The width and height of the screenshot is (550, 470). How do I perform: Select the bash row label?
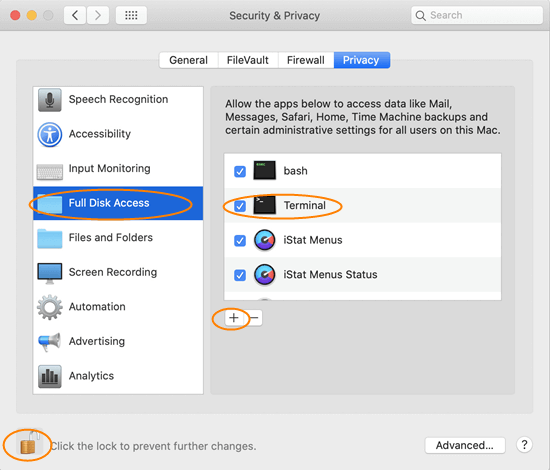pos(296,171)
